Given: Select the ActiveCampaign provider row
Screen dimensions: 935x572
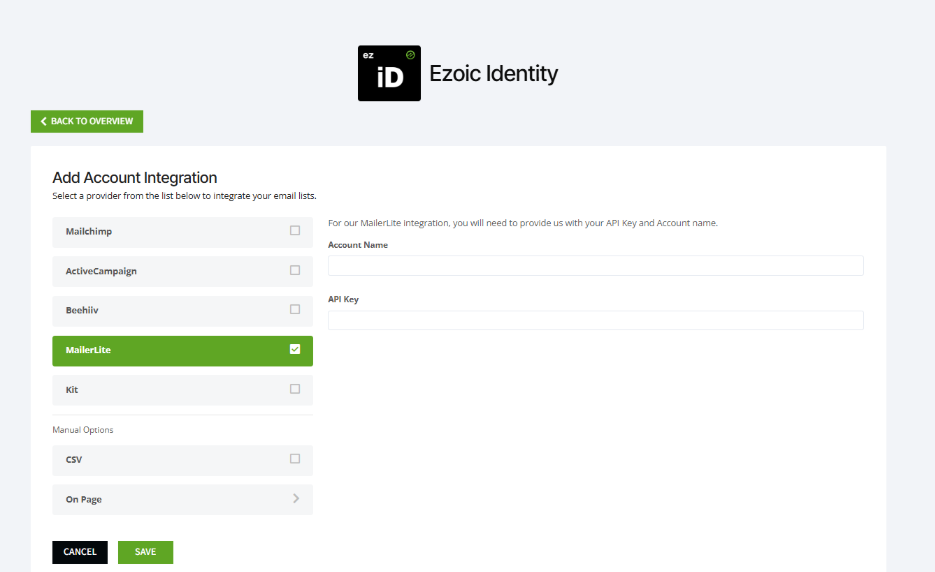Looking at the screenshot, I should pyautogui.click(x=182, y=271).
